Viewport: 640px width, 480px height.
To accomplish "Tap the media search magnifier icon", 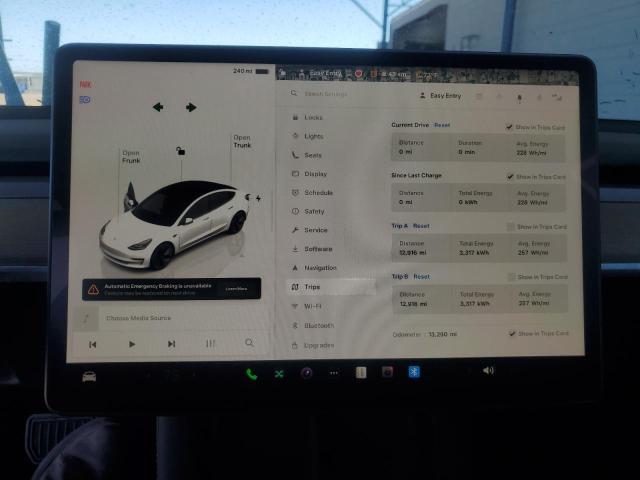I will [249, 343].
